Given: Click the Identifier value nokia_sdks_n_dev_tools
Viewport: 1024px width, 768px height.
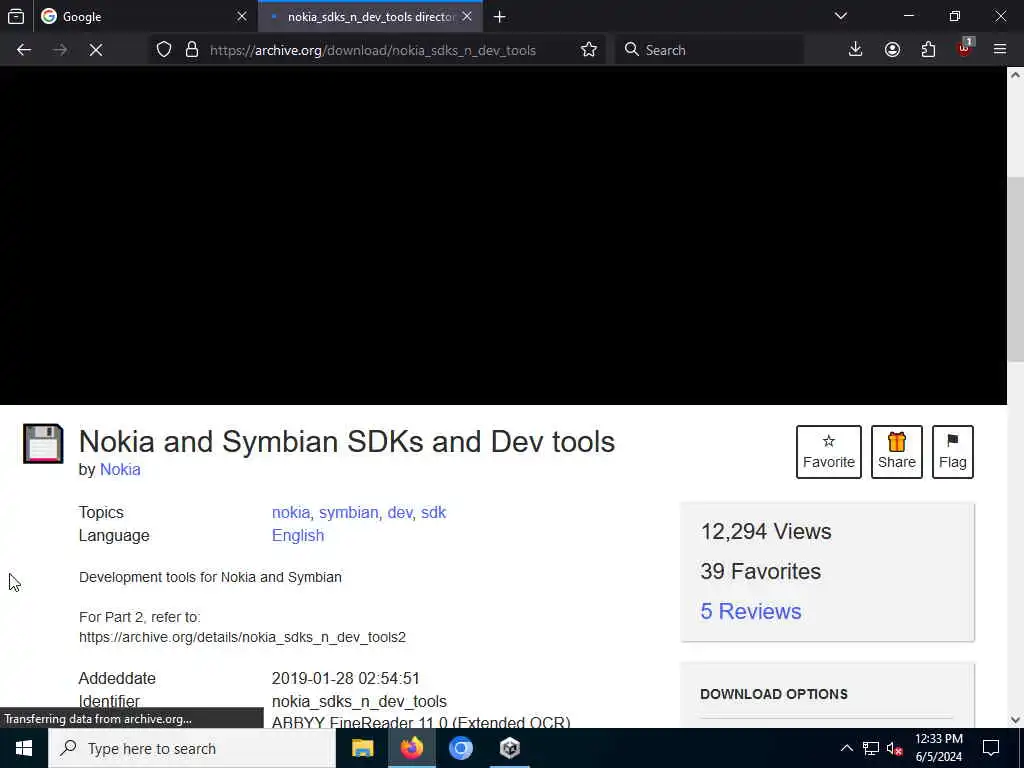Looking at the screenshot, I should pos(359,701).
